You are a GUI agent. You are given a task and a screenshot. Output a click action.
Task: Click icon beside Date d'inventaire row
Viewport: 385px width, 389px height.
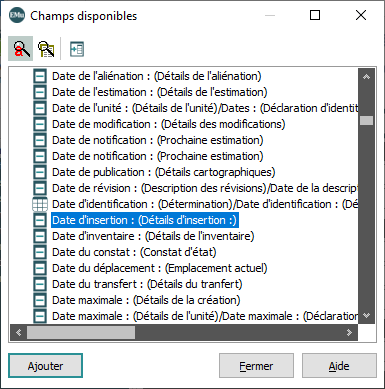pos(40,236)
